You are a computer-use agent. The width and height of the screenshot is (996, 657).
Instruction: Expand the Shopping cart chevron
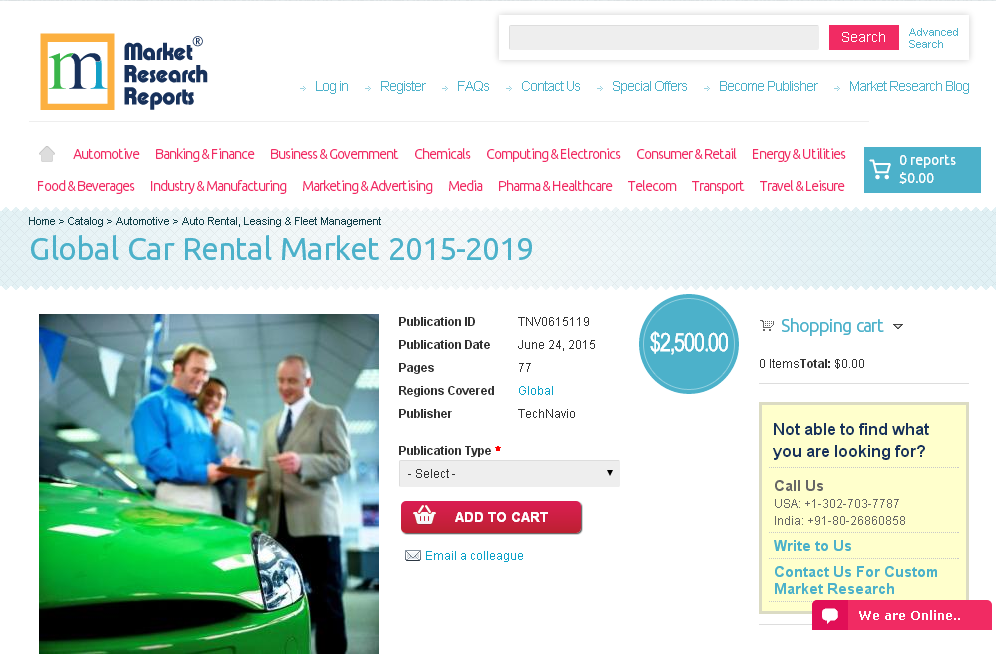tap(898, 326)
